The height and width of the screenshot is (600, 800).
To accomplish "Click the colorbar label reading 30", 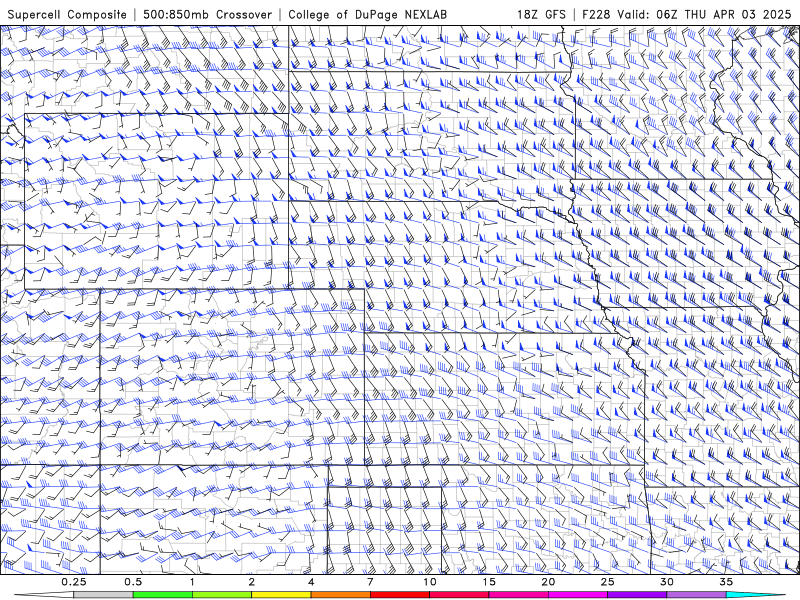I will (666, 582).
